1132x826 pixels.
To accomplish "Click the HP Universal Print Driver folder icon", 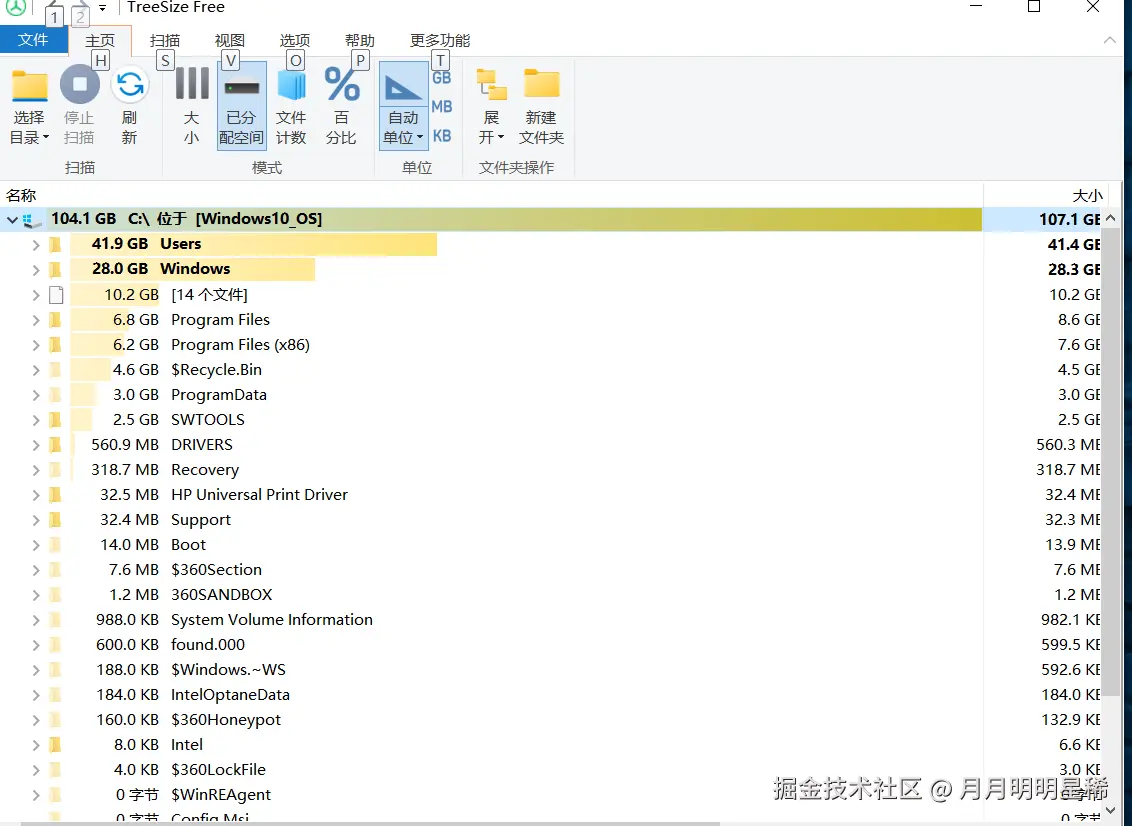I will tap(56, 495).
